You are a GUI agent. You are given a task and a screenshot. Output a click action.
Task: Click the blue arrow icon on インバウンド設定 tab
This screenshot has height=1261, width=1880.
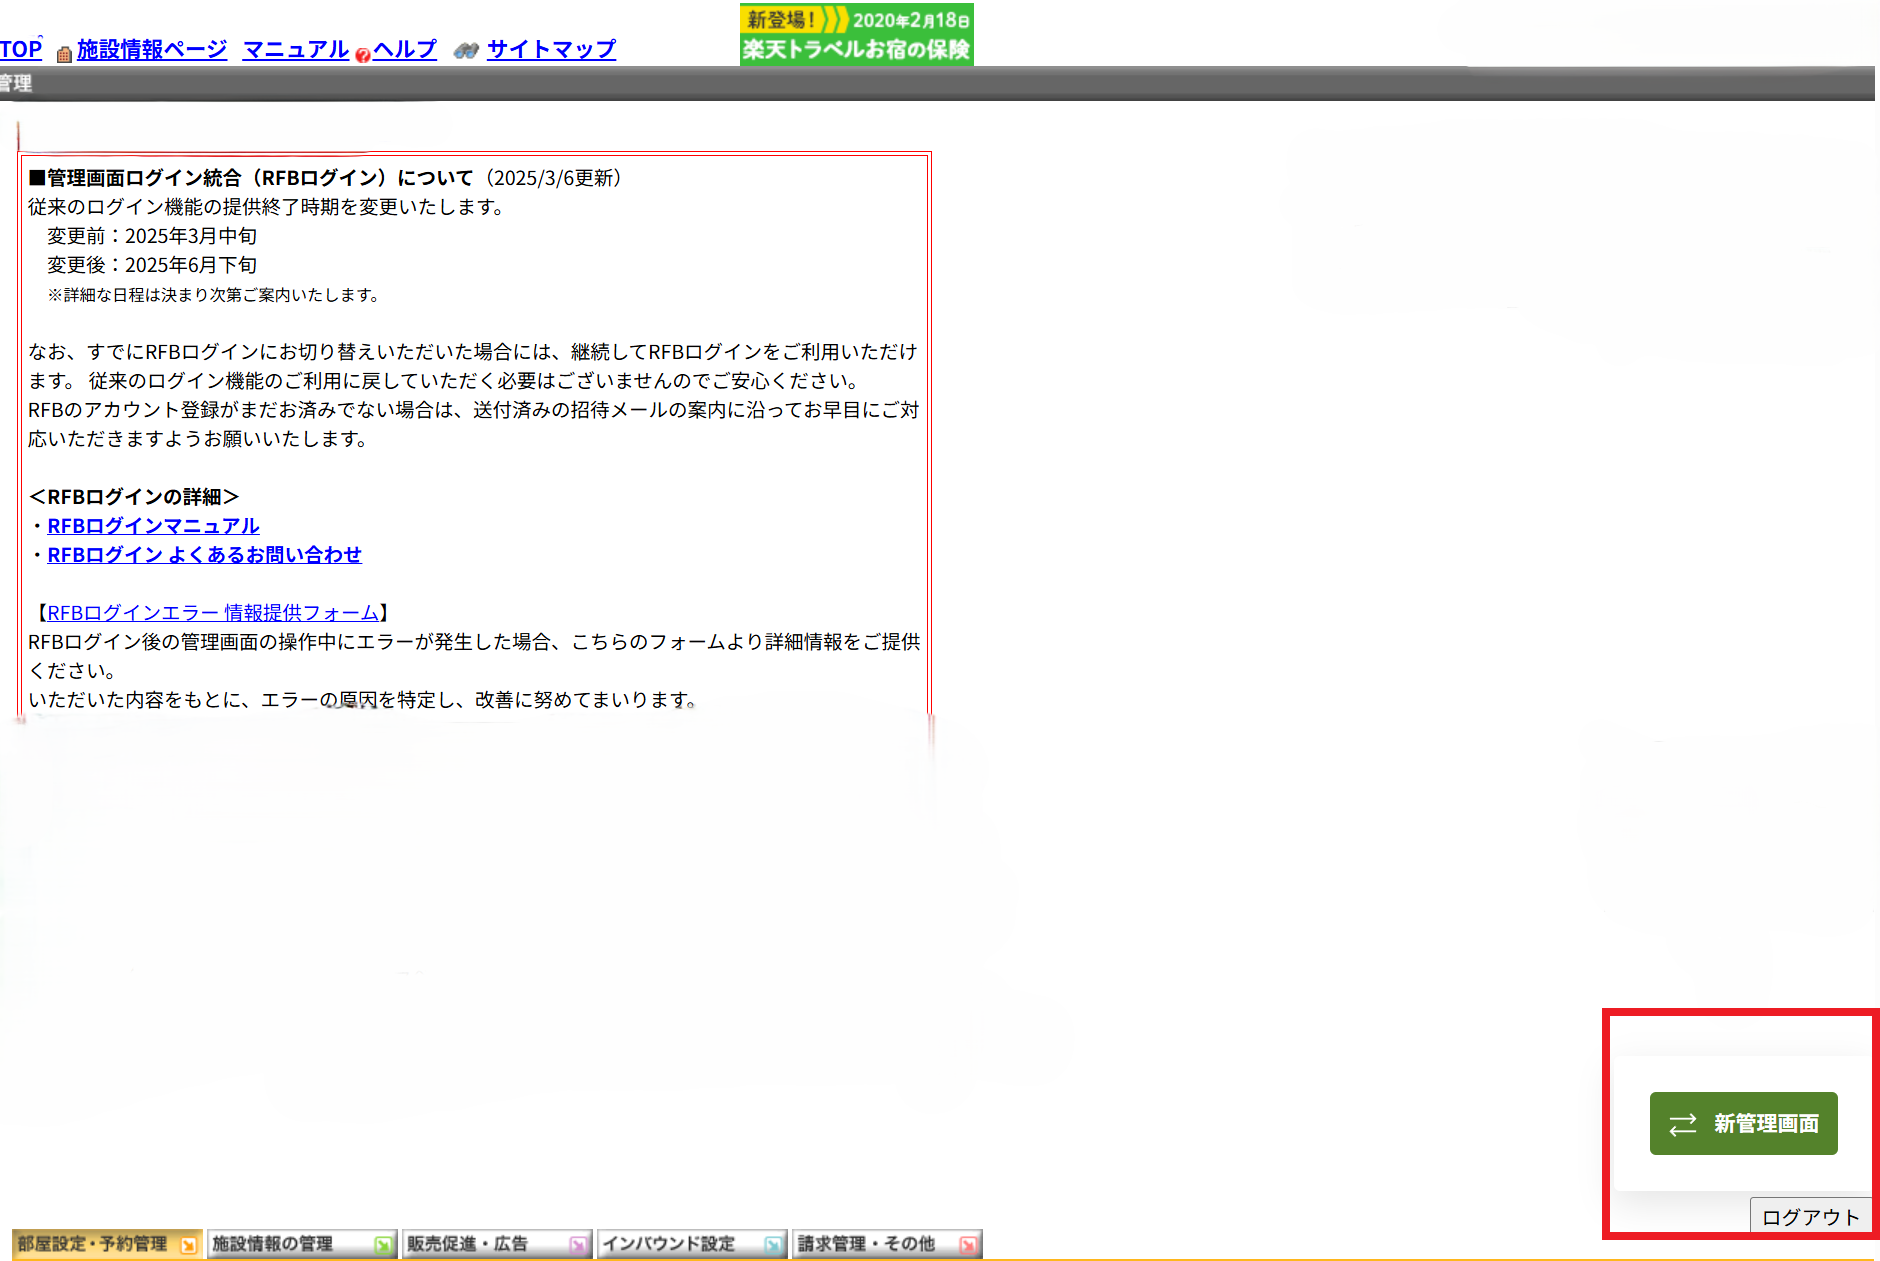[x=773, y=1245]
